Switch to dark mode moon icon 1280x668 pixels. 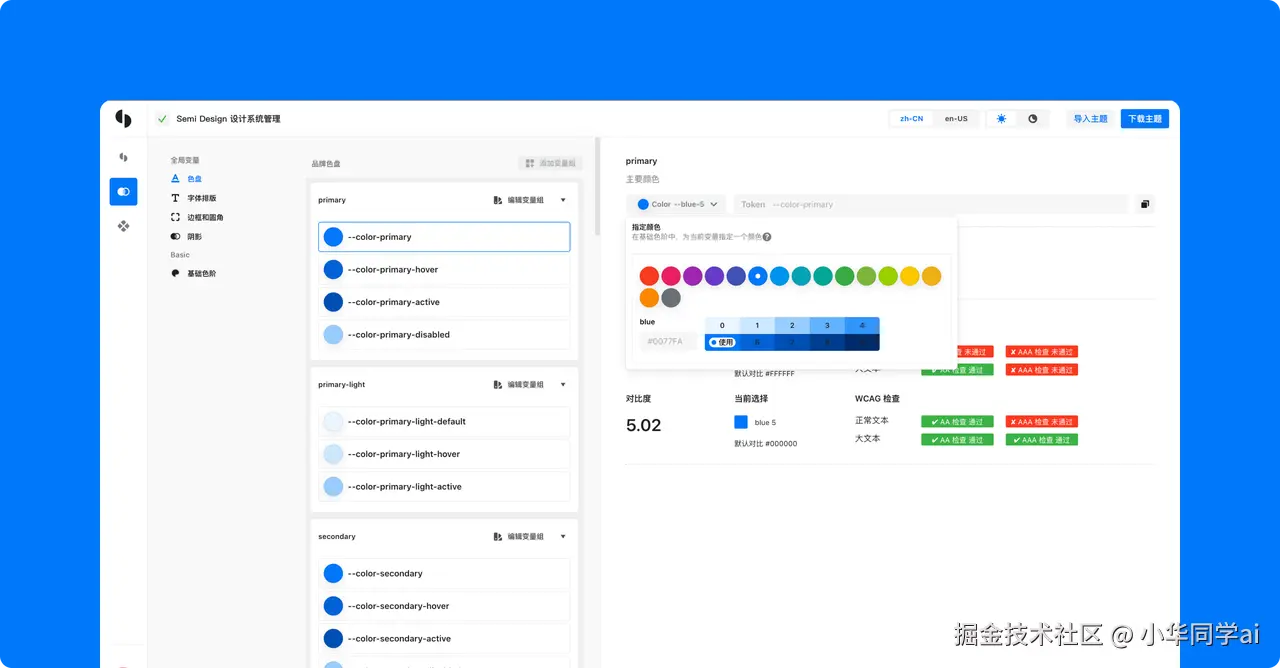click(1032, 118)
